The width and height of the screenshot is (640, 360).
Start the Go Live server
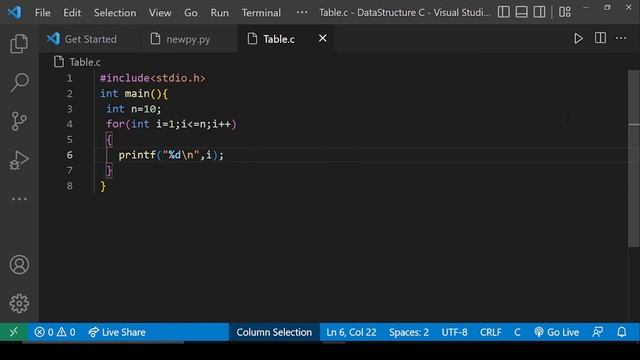(556, 332)
